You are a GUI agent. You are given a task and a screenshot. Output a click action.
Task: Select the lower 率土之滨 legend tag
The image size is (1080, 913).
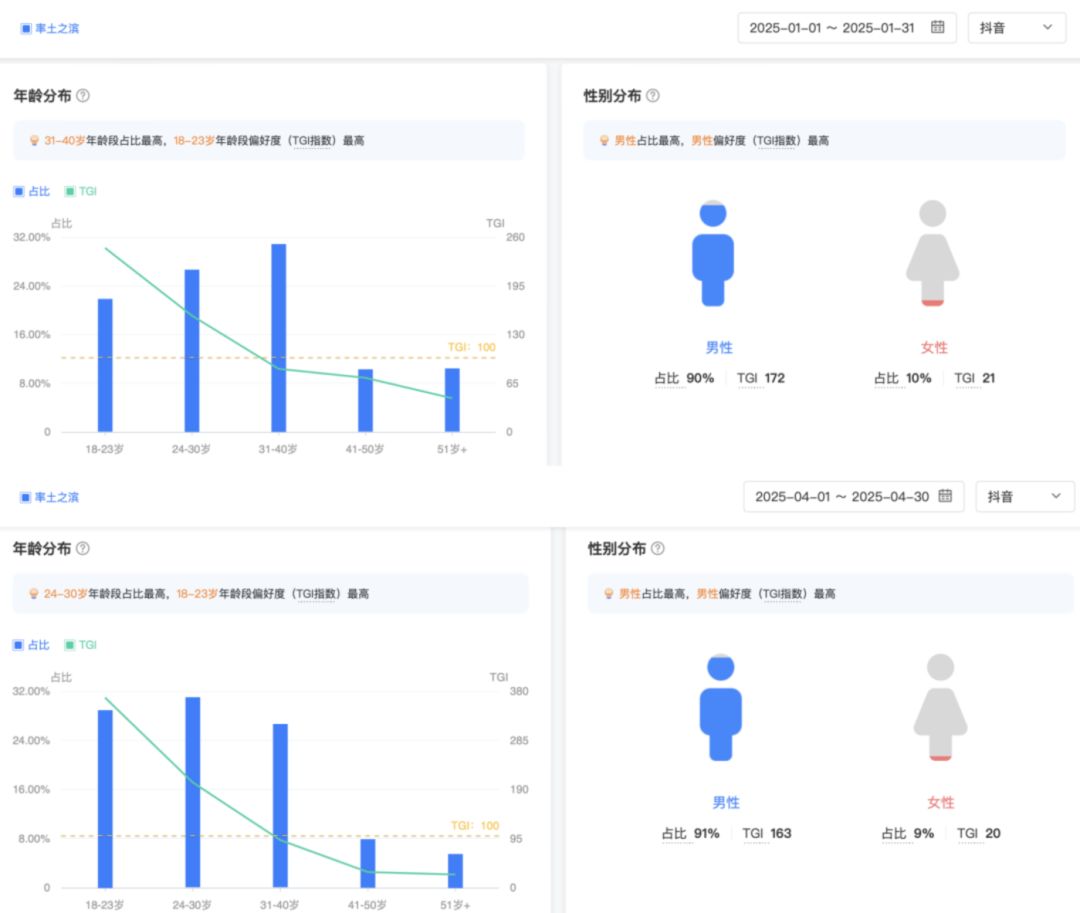point(50,497)
